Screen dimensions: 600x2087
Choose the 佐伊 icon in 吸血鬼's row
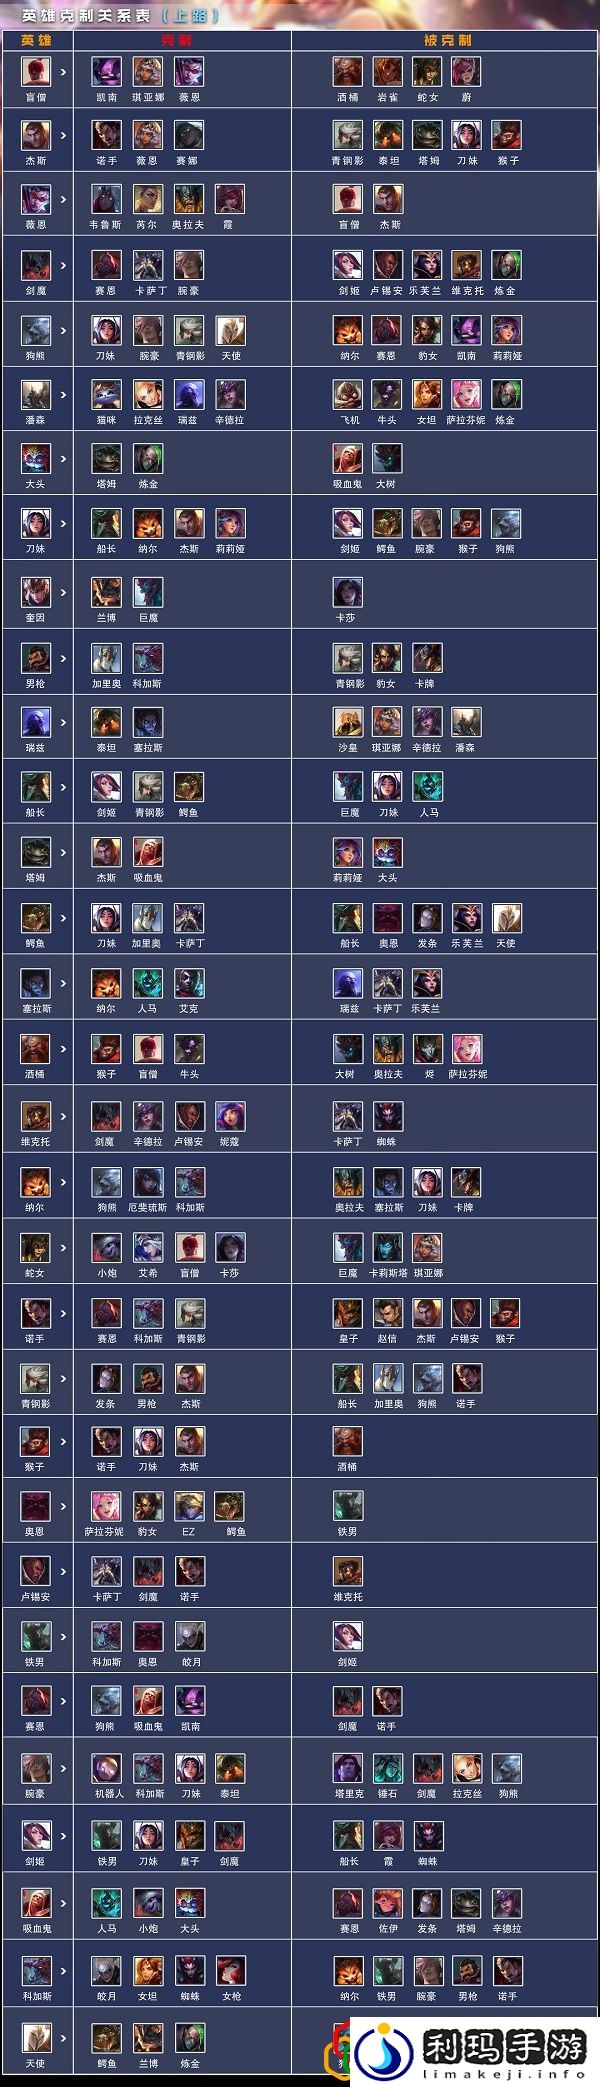point(388,1903)
